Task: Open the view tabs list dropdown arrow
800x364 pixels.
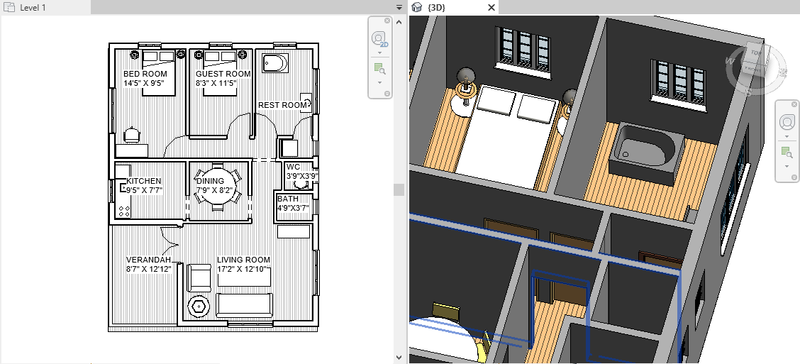Action: [399, 8]
